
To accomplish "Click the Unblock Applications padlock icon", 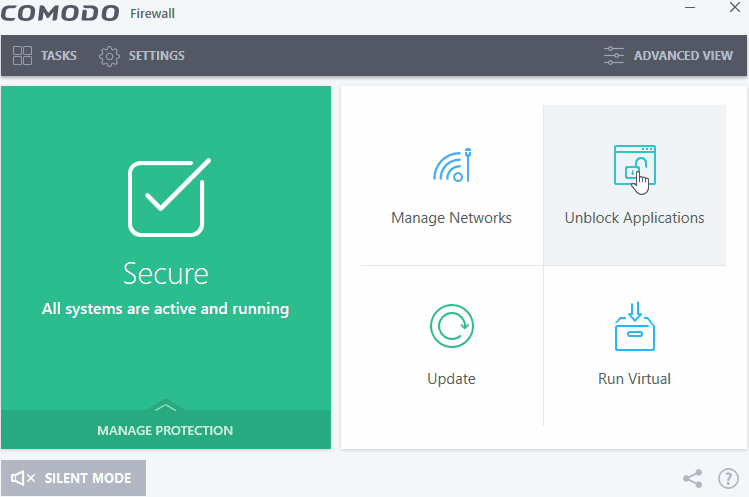I will [x=633, y=166].
